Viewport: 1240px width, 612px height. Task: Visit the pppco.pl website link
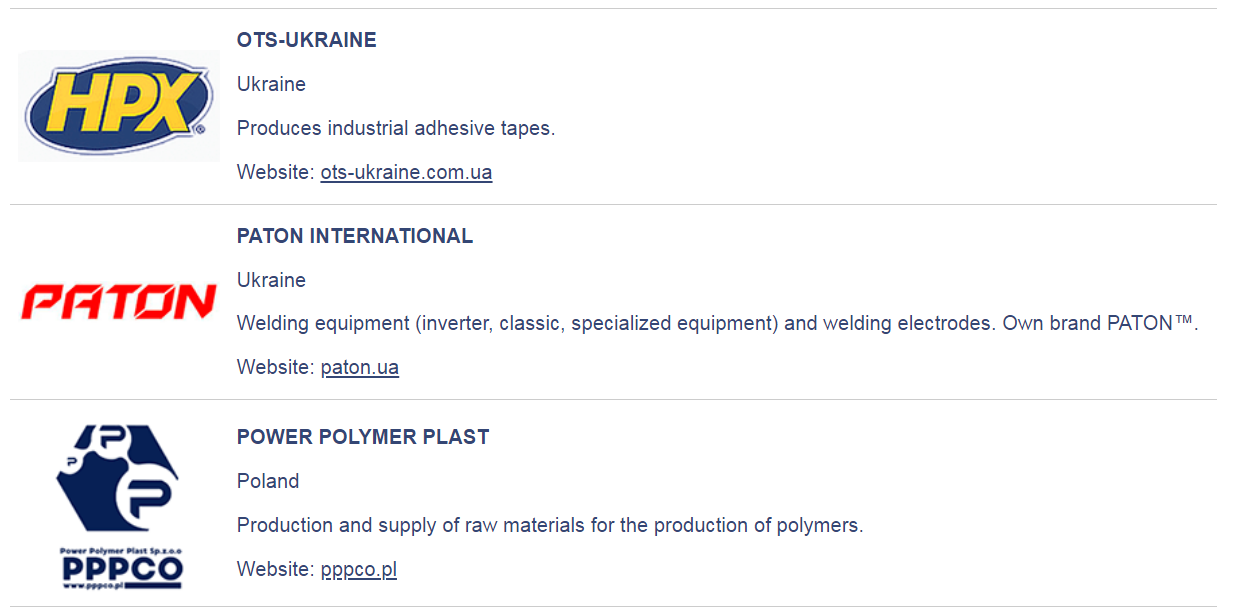click(358, 569)
